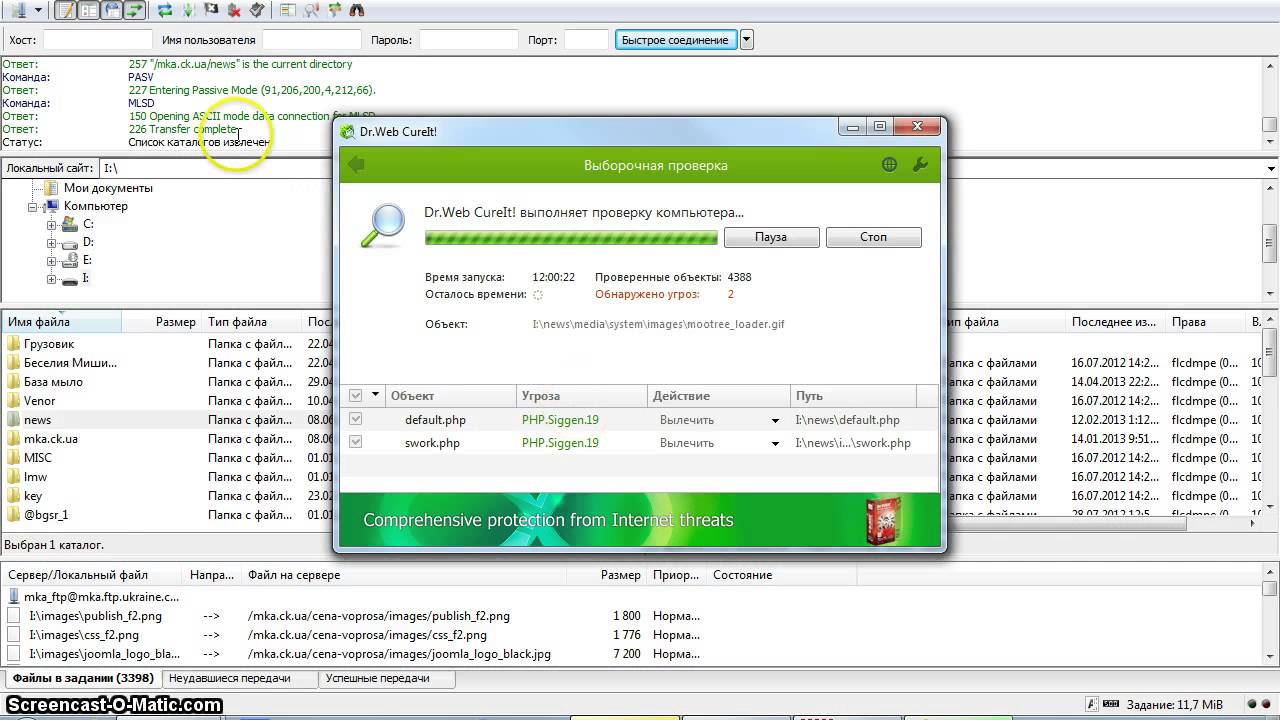Click the process queue toolbar icon
Viewport: 1280px width, 720px height.
188,10
